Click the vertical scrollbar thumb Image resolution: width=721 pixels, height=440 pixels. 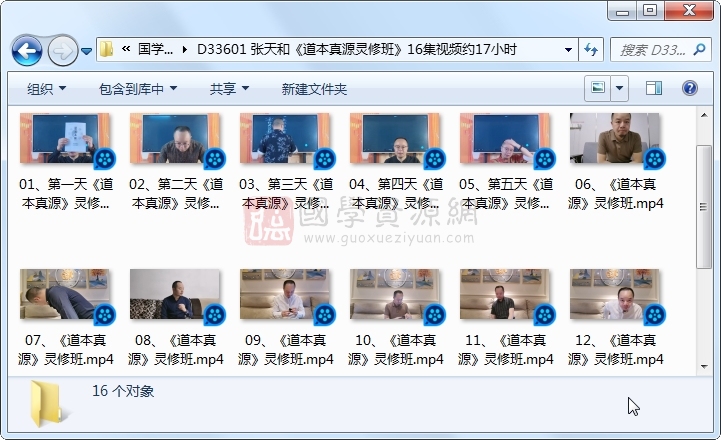coord(704,206)
